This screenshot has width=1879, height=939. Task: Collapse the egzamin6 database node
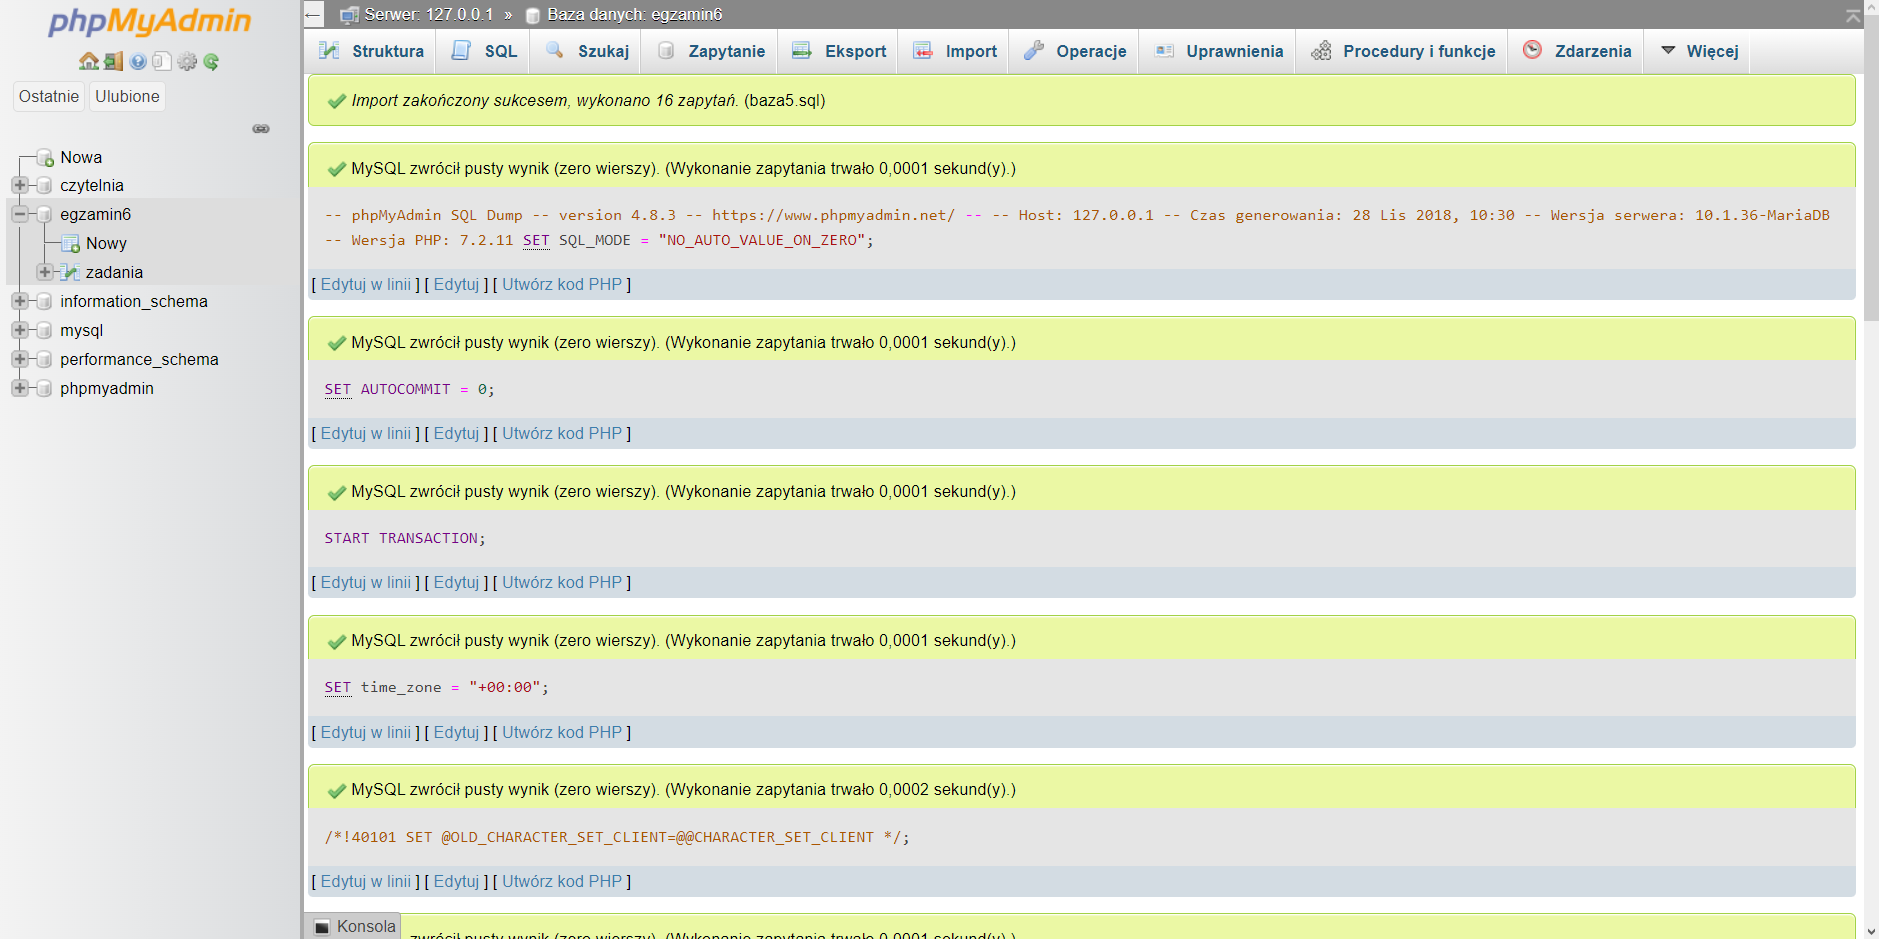tap(19, 214)
